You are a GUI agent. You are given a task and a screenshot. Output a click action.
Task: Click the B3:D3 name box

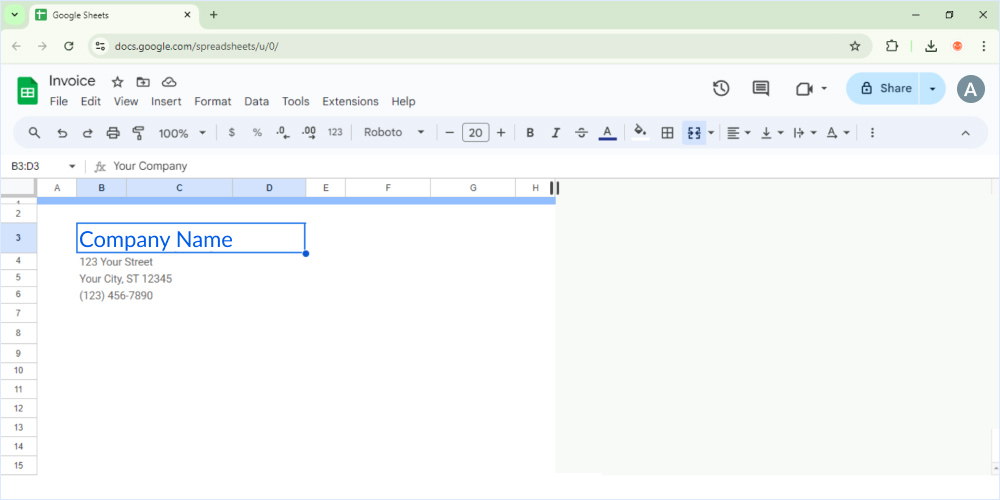coord(38,166)
